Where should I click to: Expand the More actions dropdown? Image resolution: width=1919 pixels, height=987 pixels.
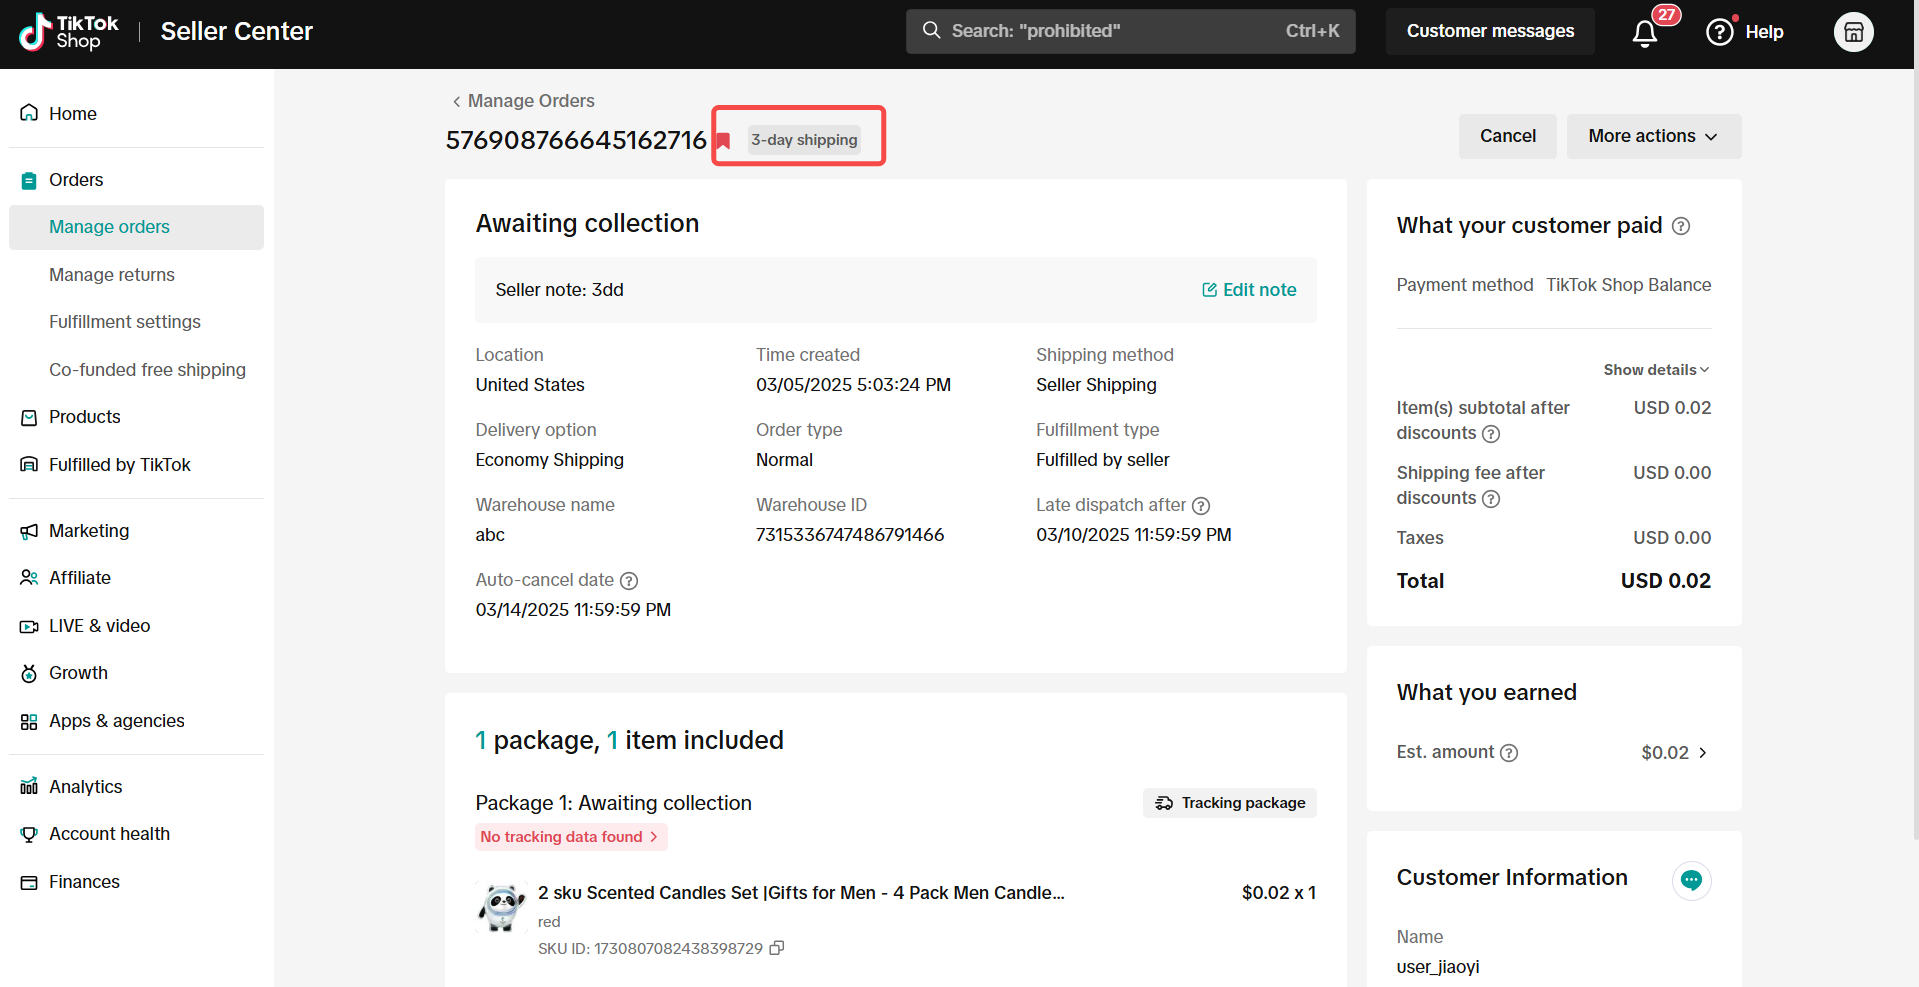tap(1653, 136)
